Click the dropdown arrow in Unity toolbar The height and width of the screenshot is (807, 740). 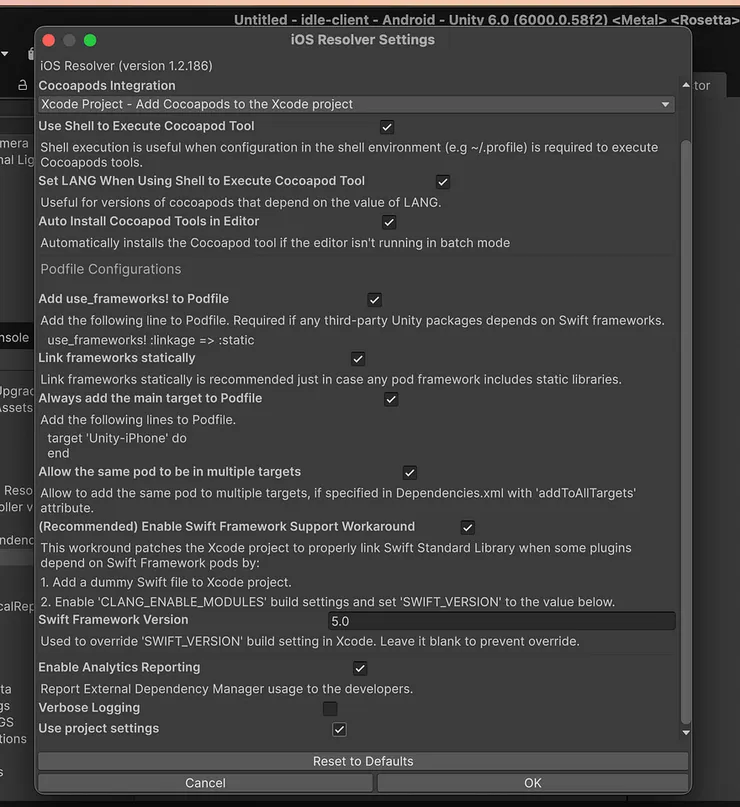point(5,54)
